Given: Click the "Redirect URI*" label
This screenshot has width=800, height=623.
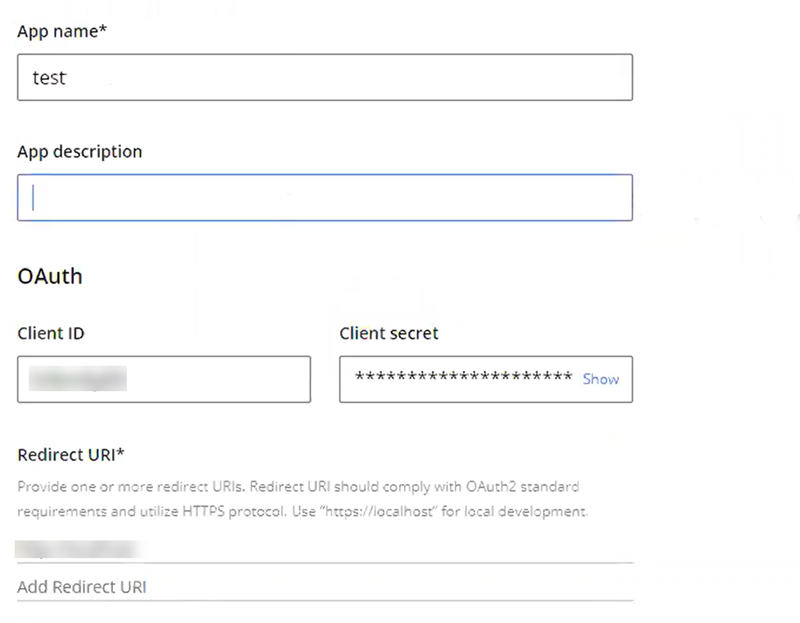Looking at the screenshot, I should point(71,454).
